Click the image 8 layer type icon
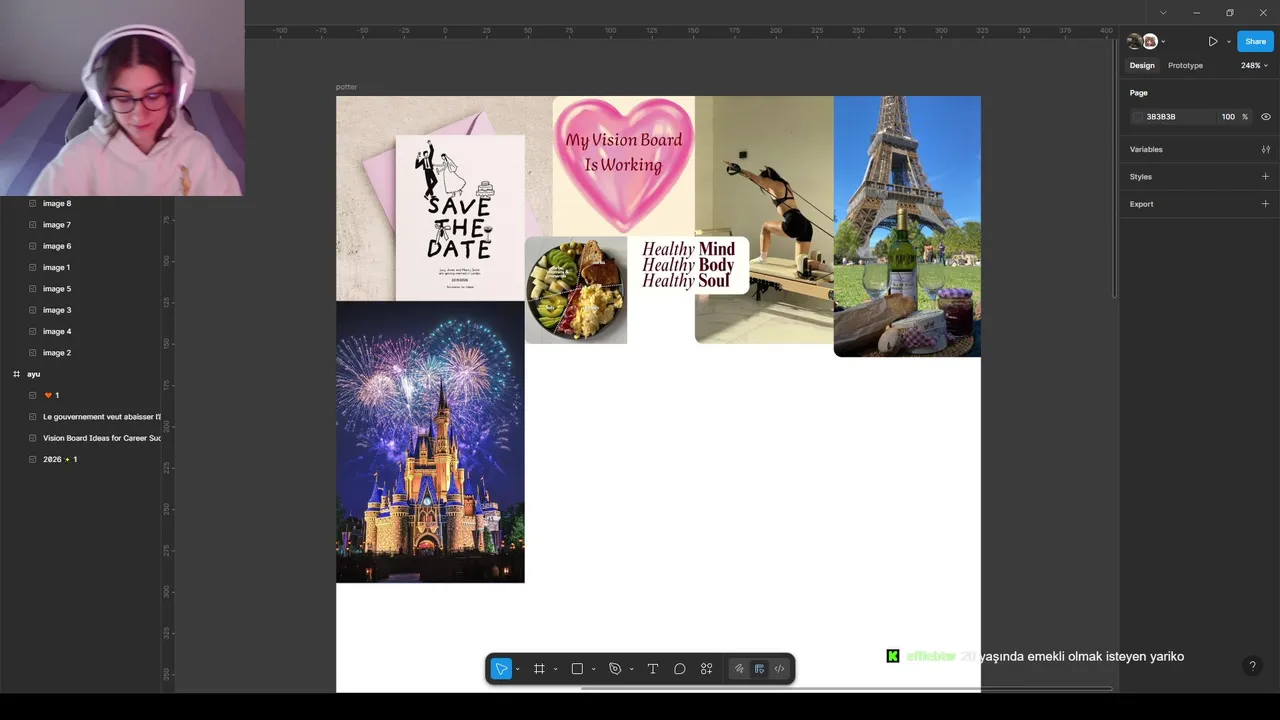 coord(32,204)
